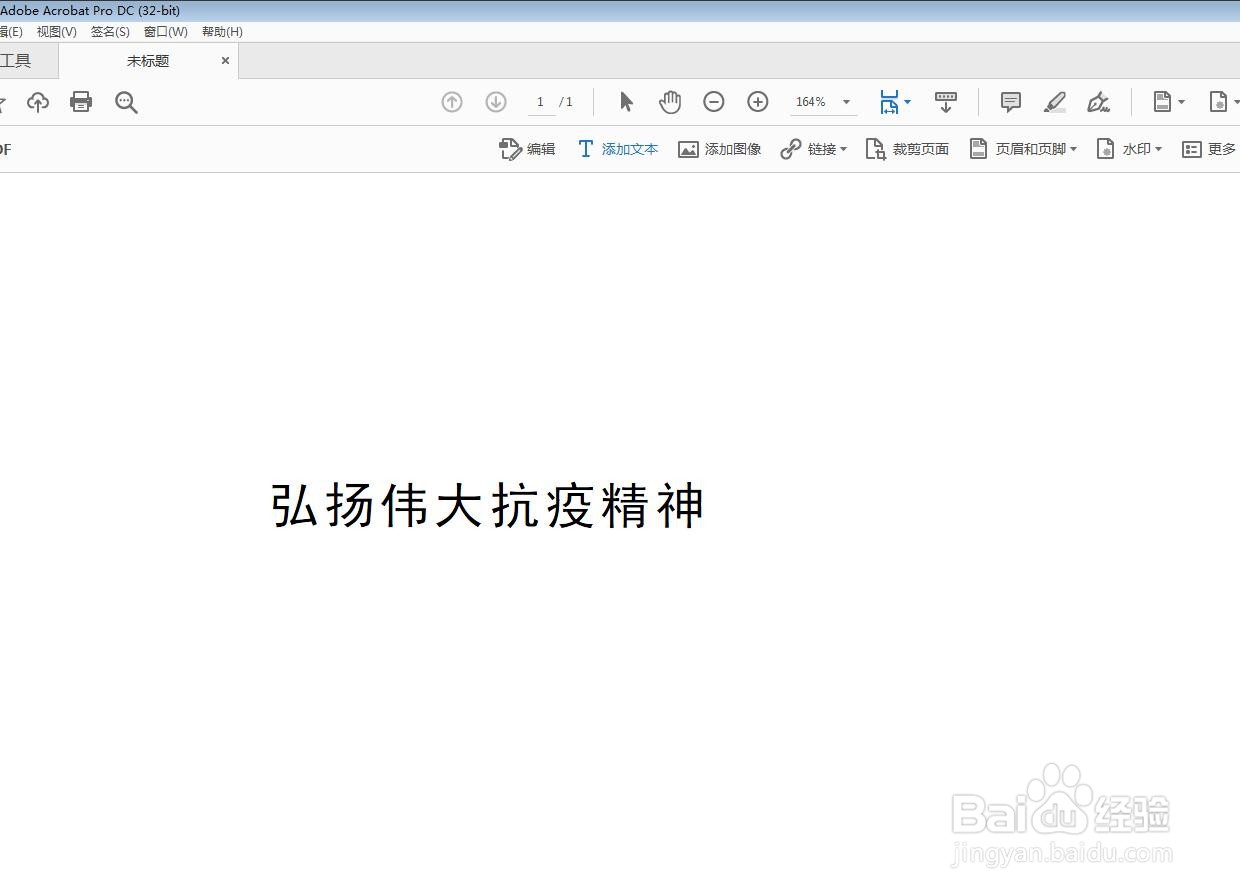Viewport: 1240px width, 895px height.
Task: Click the page document icon in toolbar
Action: point(1162,102)
